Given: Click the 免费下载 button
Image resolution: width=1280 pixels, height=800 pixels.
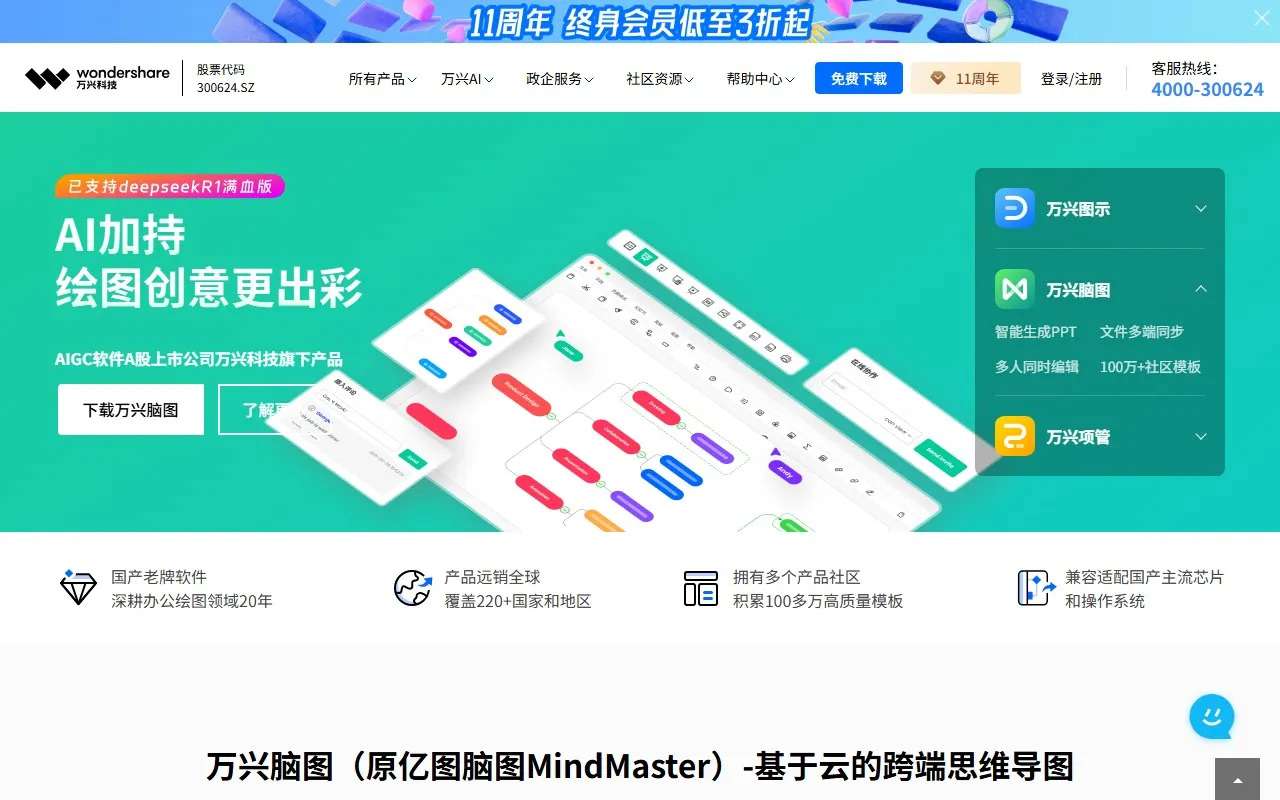Looking at the screenshot, I should click(858, 77).
